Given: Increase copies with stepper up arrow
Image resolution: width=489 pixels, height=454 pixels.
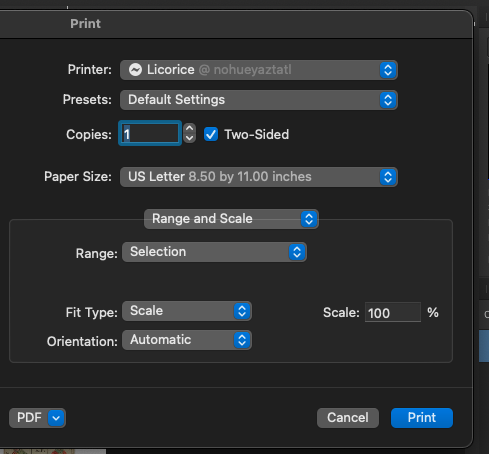Looking at the screenshot, I should tap(189, 128).
